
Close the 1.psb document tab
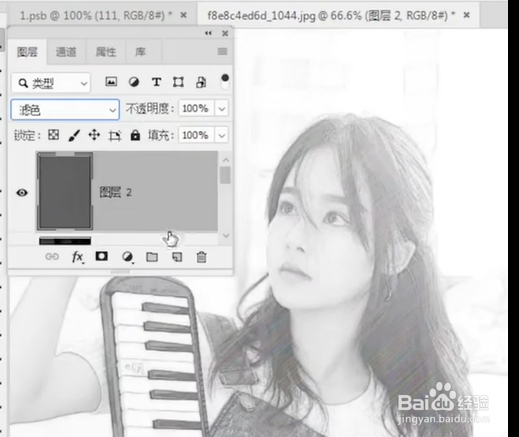click(x=183, y=15)
